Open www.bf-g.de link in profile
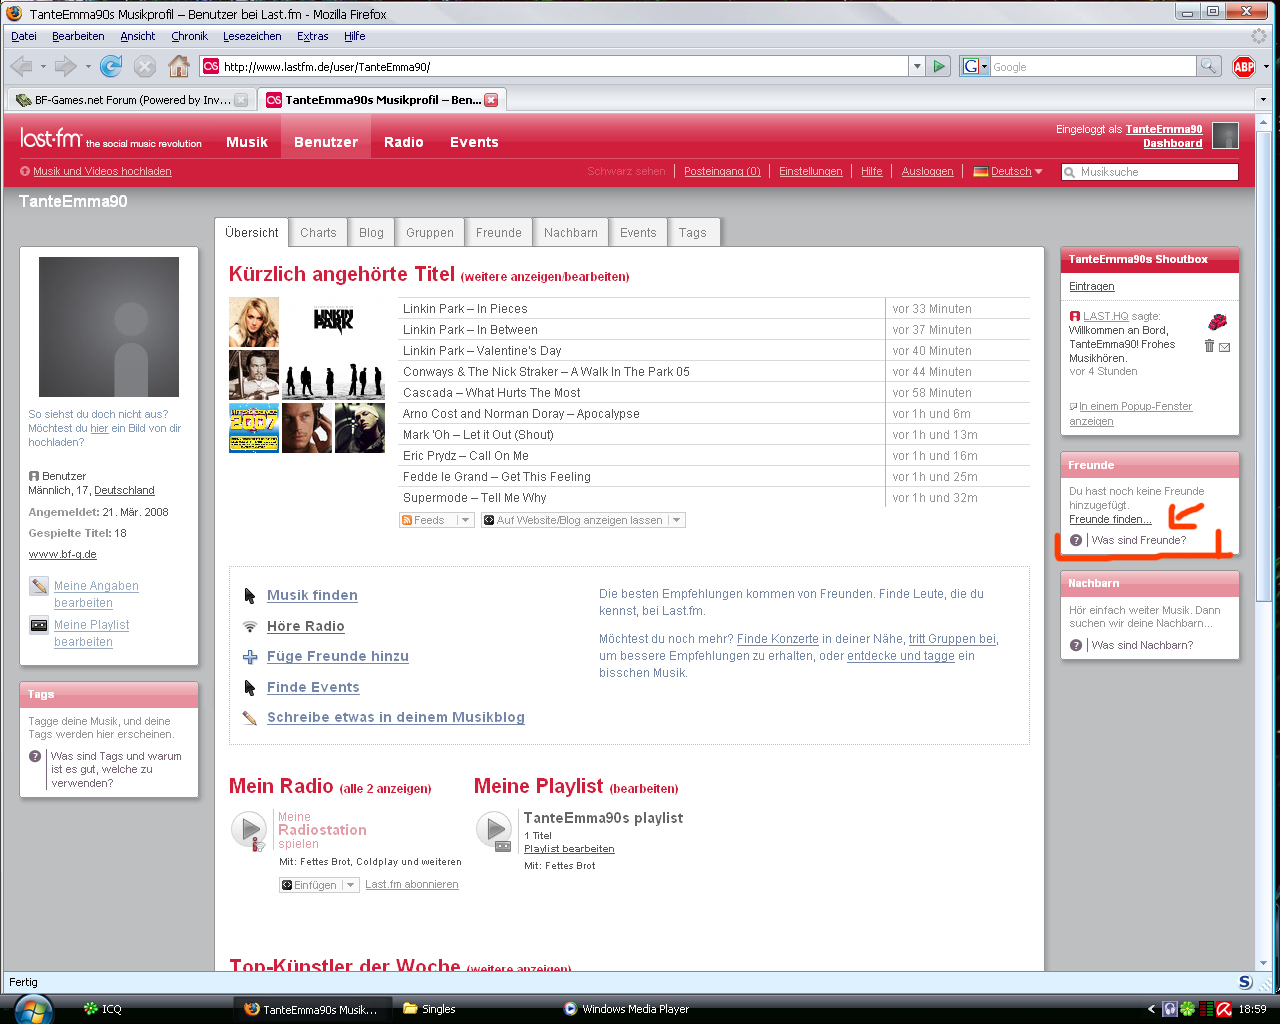Viewport: 1280px width, 1024px height. pos(63,554)
